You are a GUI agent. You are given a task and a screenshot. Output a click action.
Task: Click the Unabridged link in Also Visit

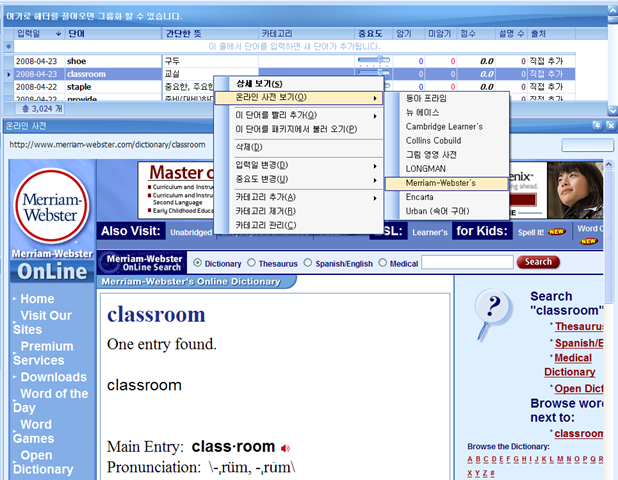point(191,233)
